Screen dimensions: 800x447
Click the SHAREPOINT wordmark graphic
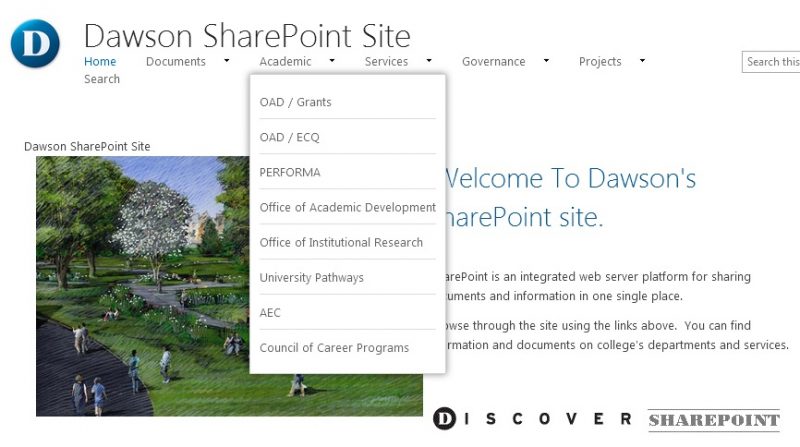coord(714,420)
